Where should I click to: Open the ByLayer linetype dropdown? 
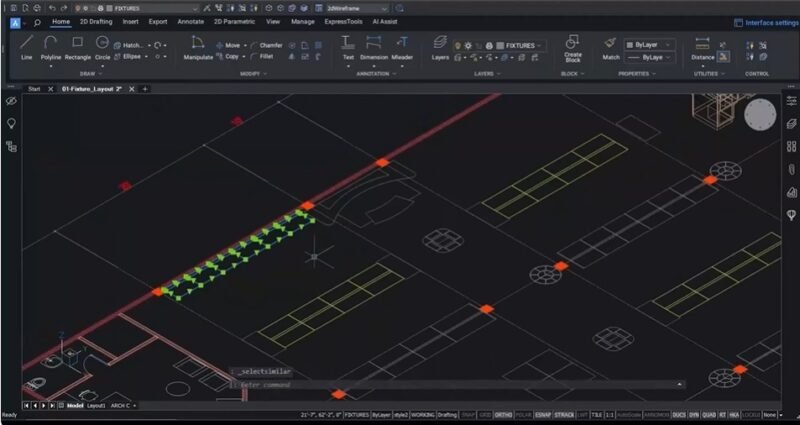(x=649, y=58)
